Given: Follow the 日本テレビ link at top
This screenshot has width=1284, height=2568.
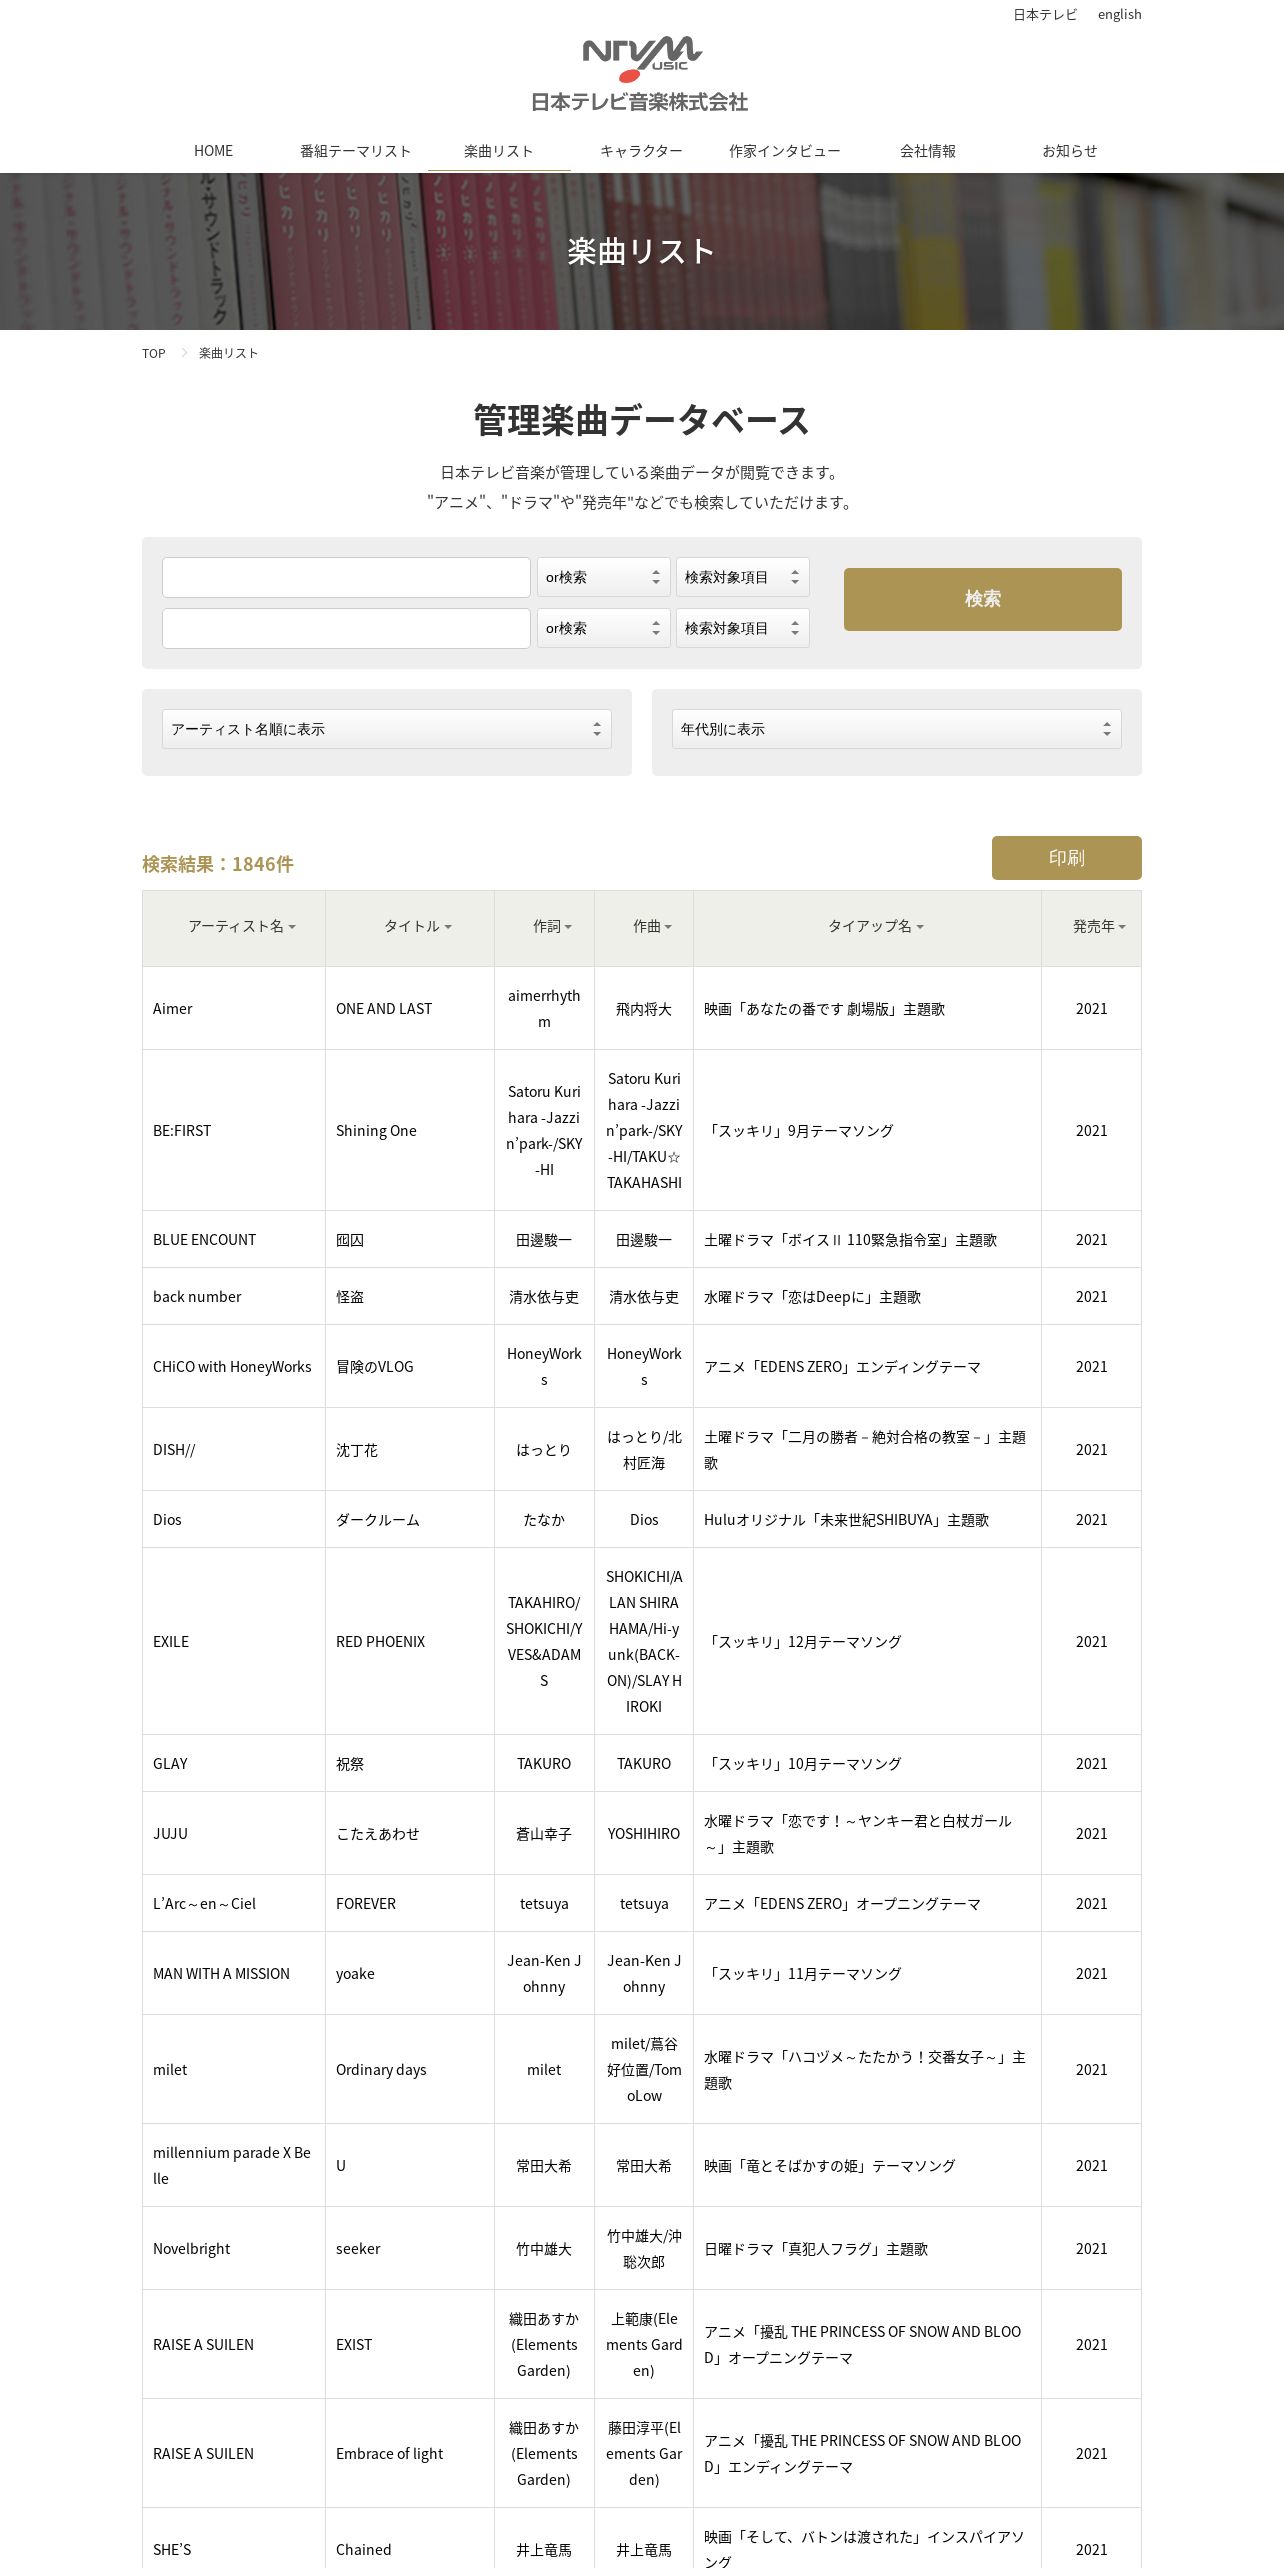Looking at the screenshot, I should 1045,14.
